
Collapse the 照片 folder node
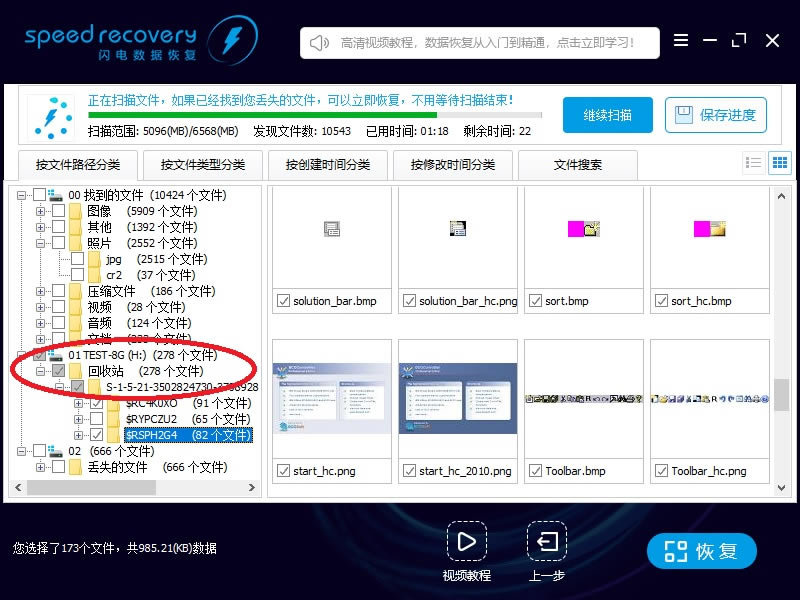coord(40,243)
